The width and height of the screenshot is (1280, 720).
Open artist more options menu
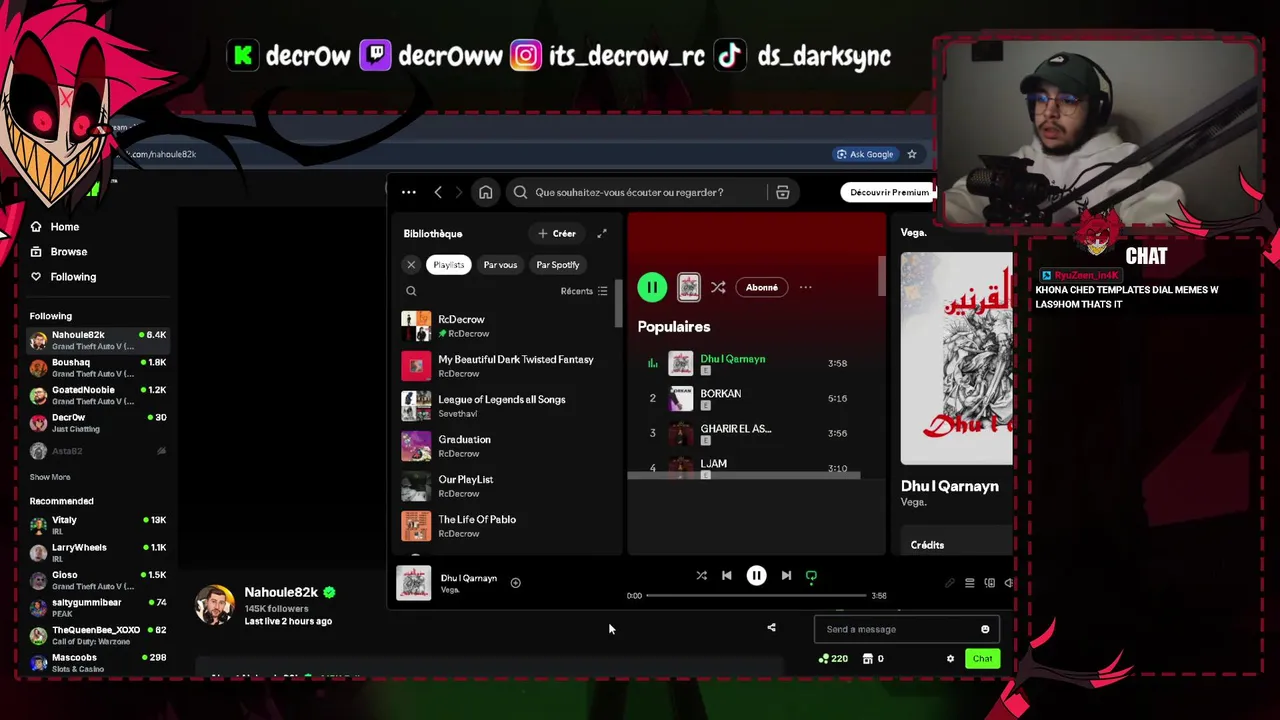805,288
